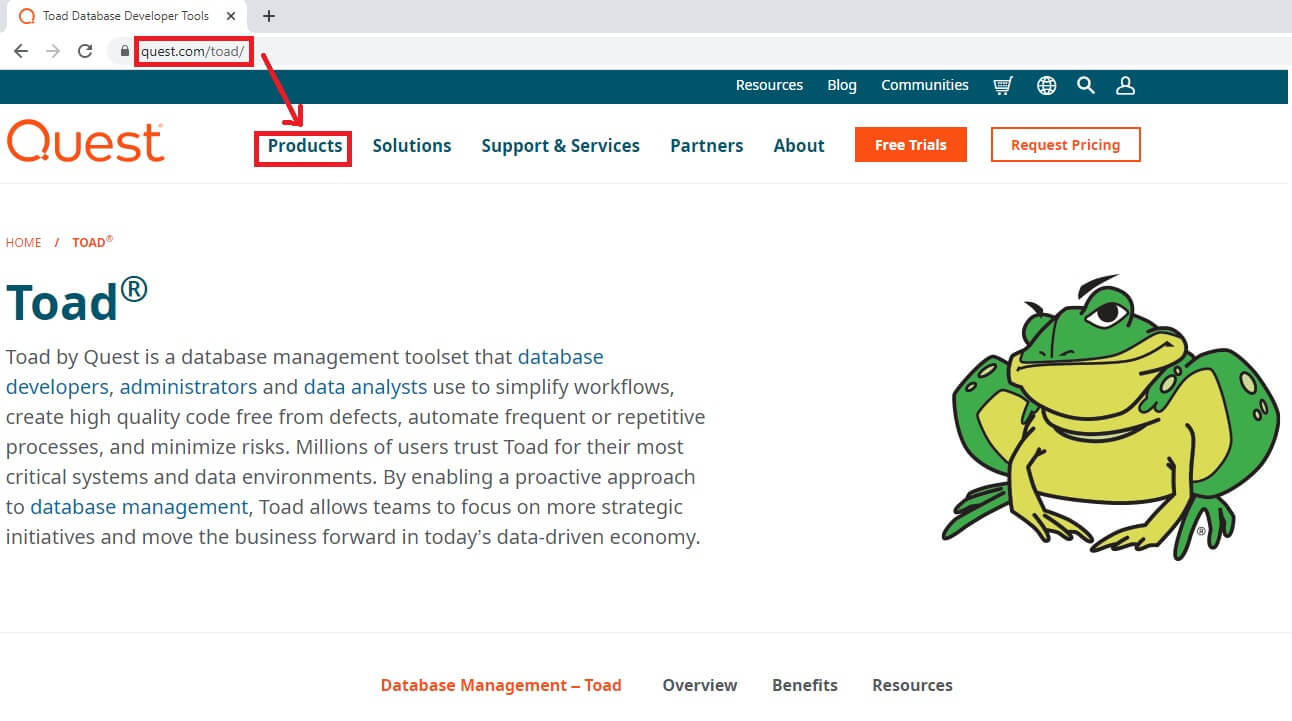Open the Resources link in the top bar
The height and width of the screenshot is (721, 1292).
769,86
